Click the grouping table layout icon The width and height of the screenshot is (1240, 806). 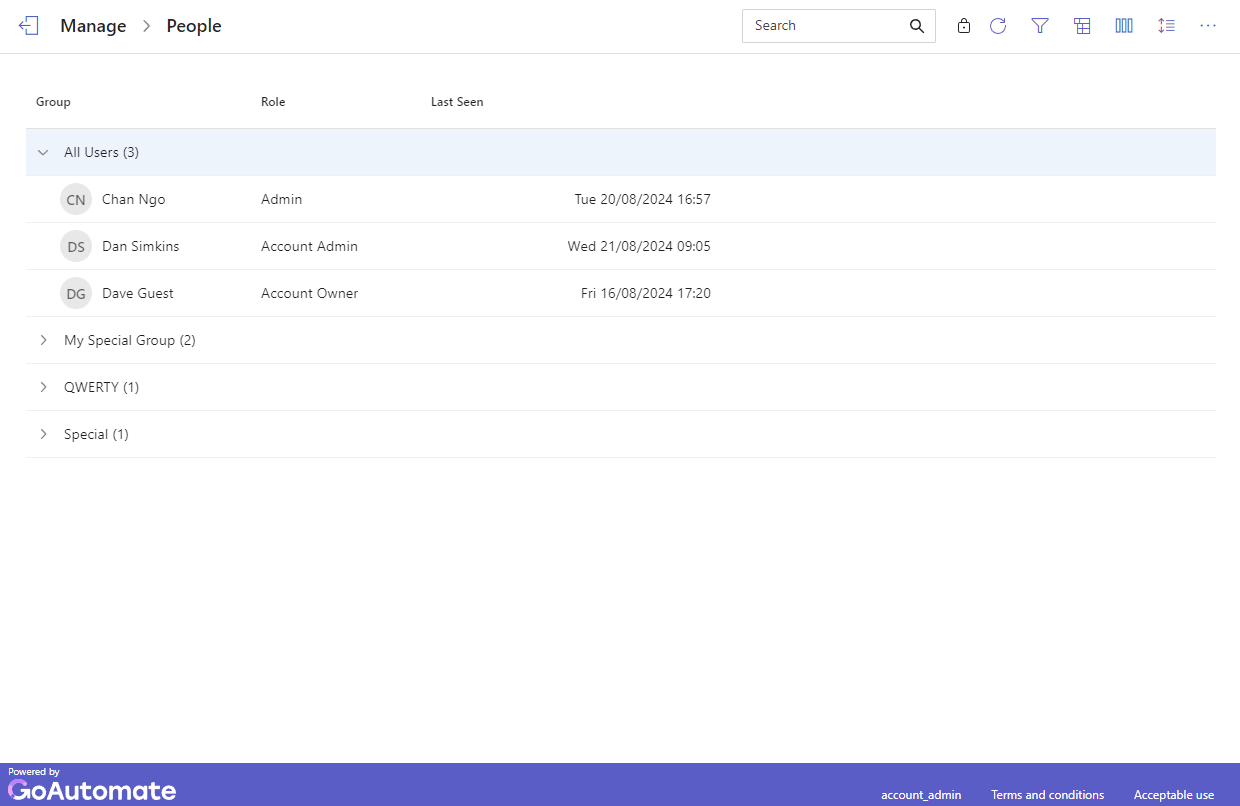tap(1082, 26)
